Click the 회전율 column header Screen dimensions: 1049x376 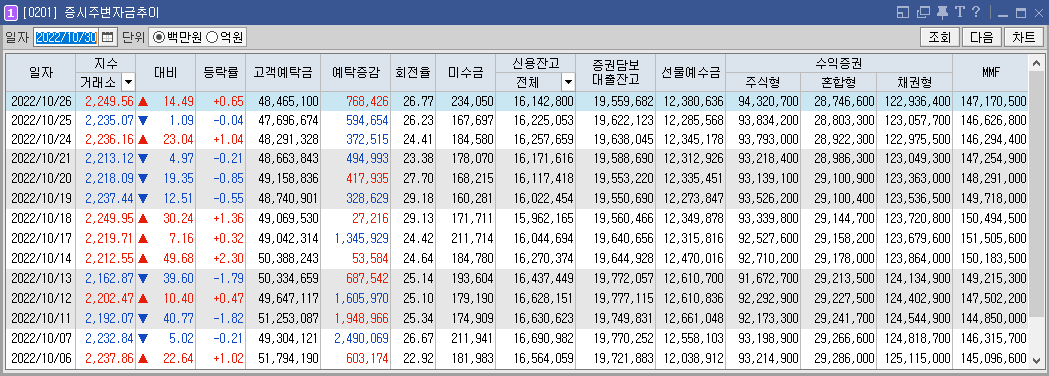pos(413,72)
